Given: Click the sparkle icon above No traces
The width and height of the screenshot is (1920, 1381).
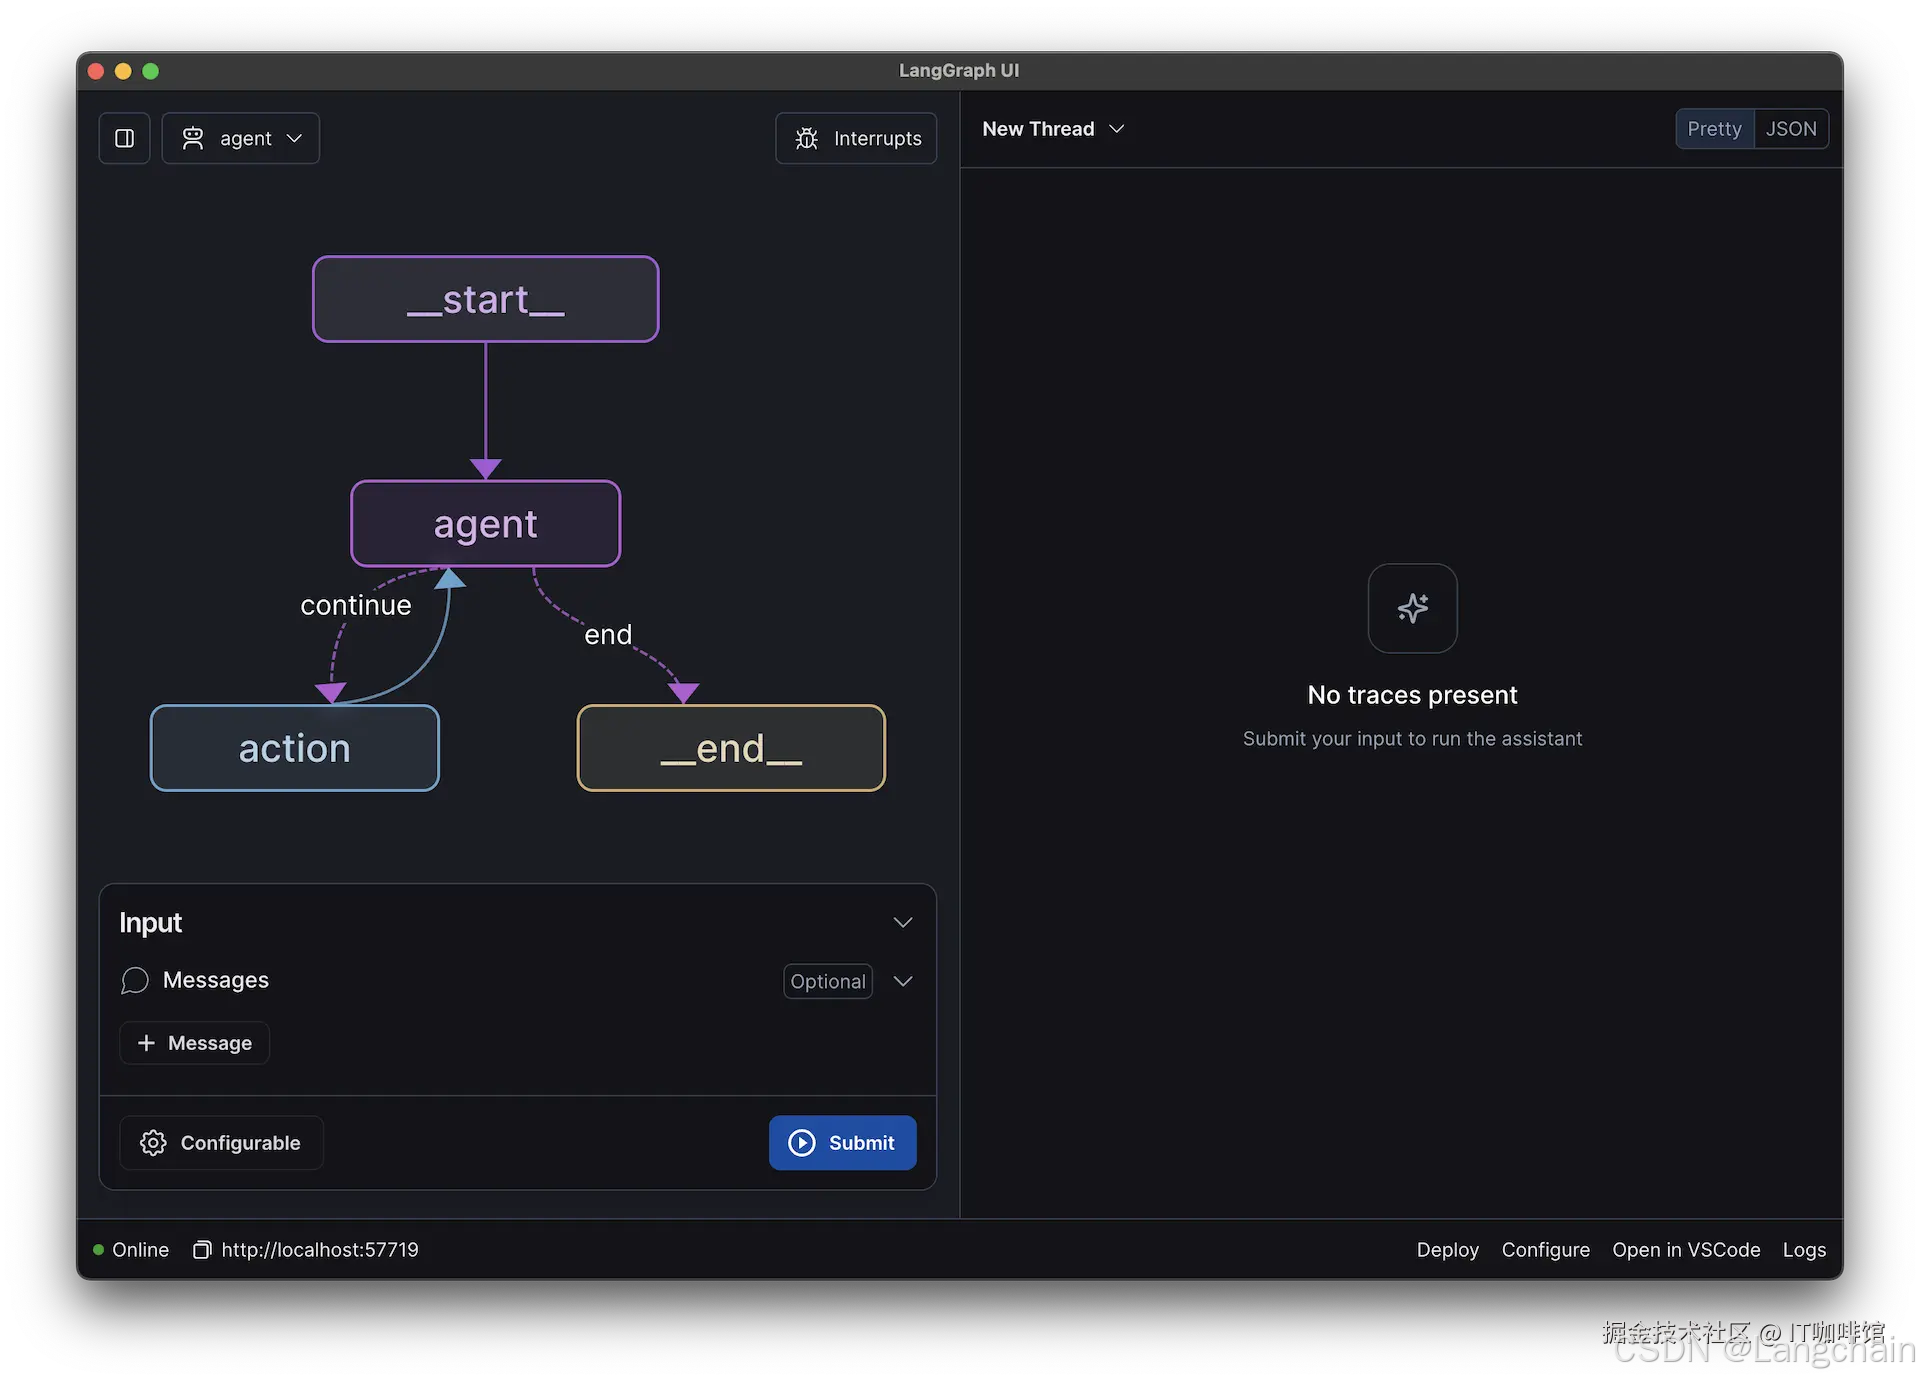Looking at the screenshot, I should click(x=1412, y=608).
